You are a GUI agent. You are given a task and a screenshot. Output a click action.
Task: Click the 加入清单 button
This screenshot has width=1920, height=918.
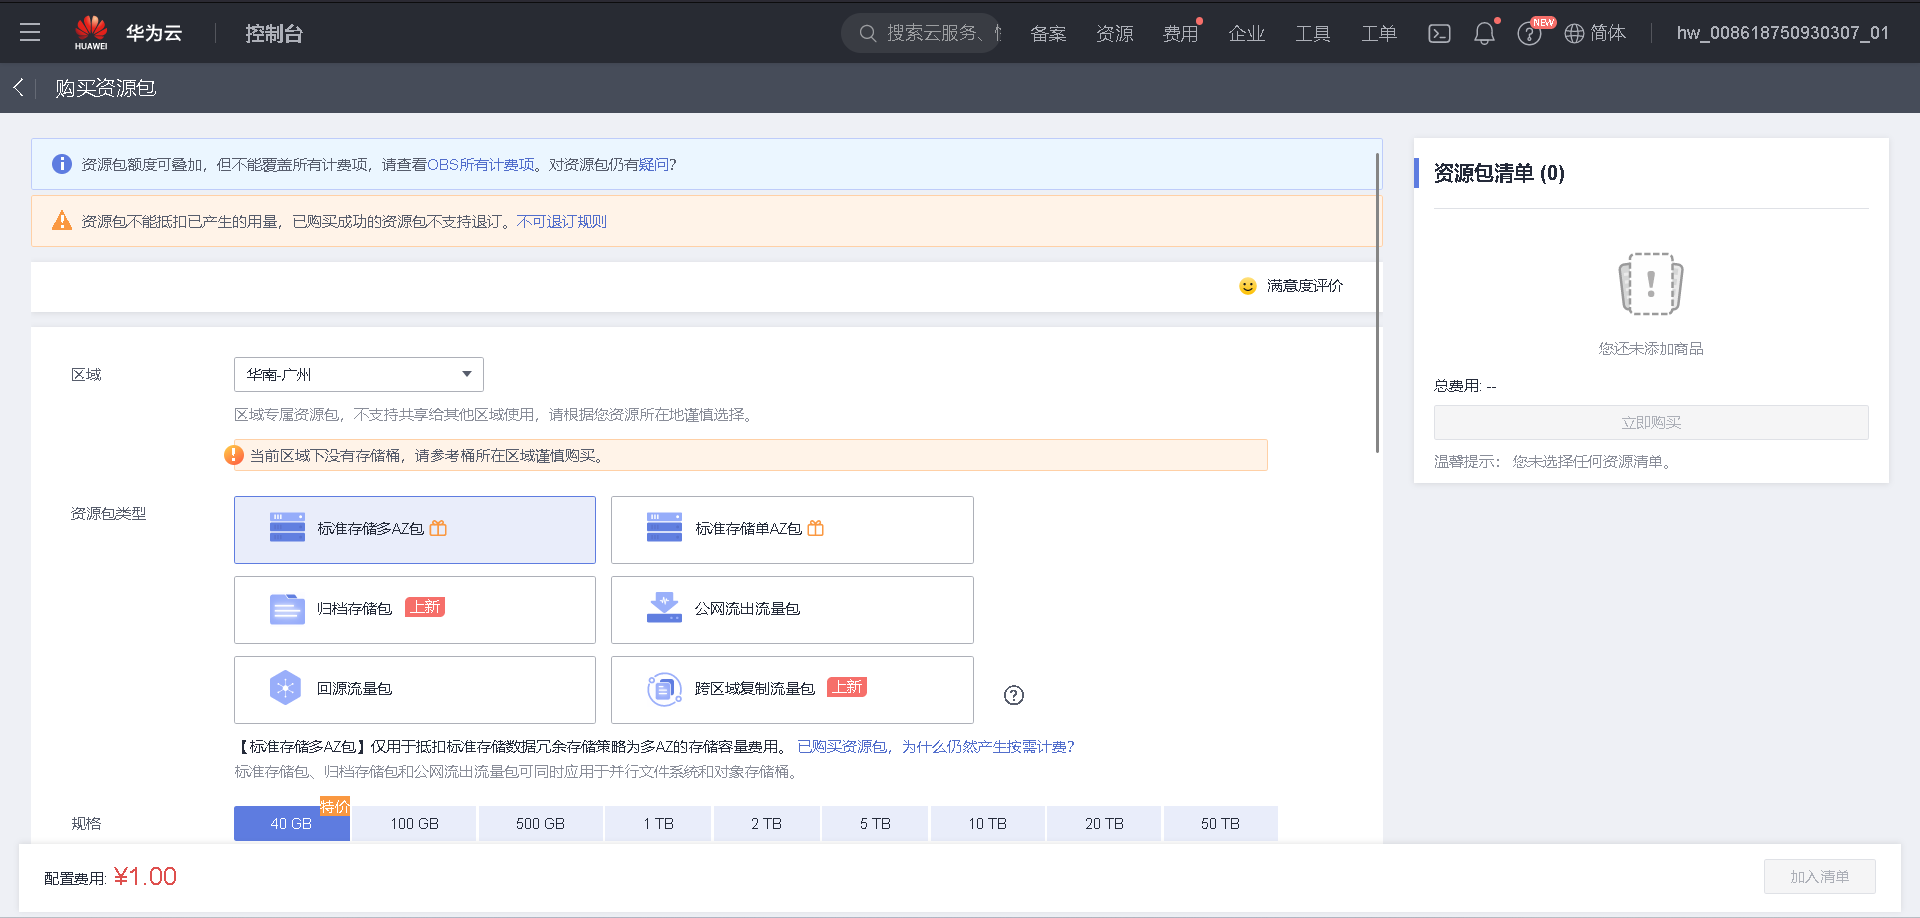(1819, 876)
